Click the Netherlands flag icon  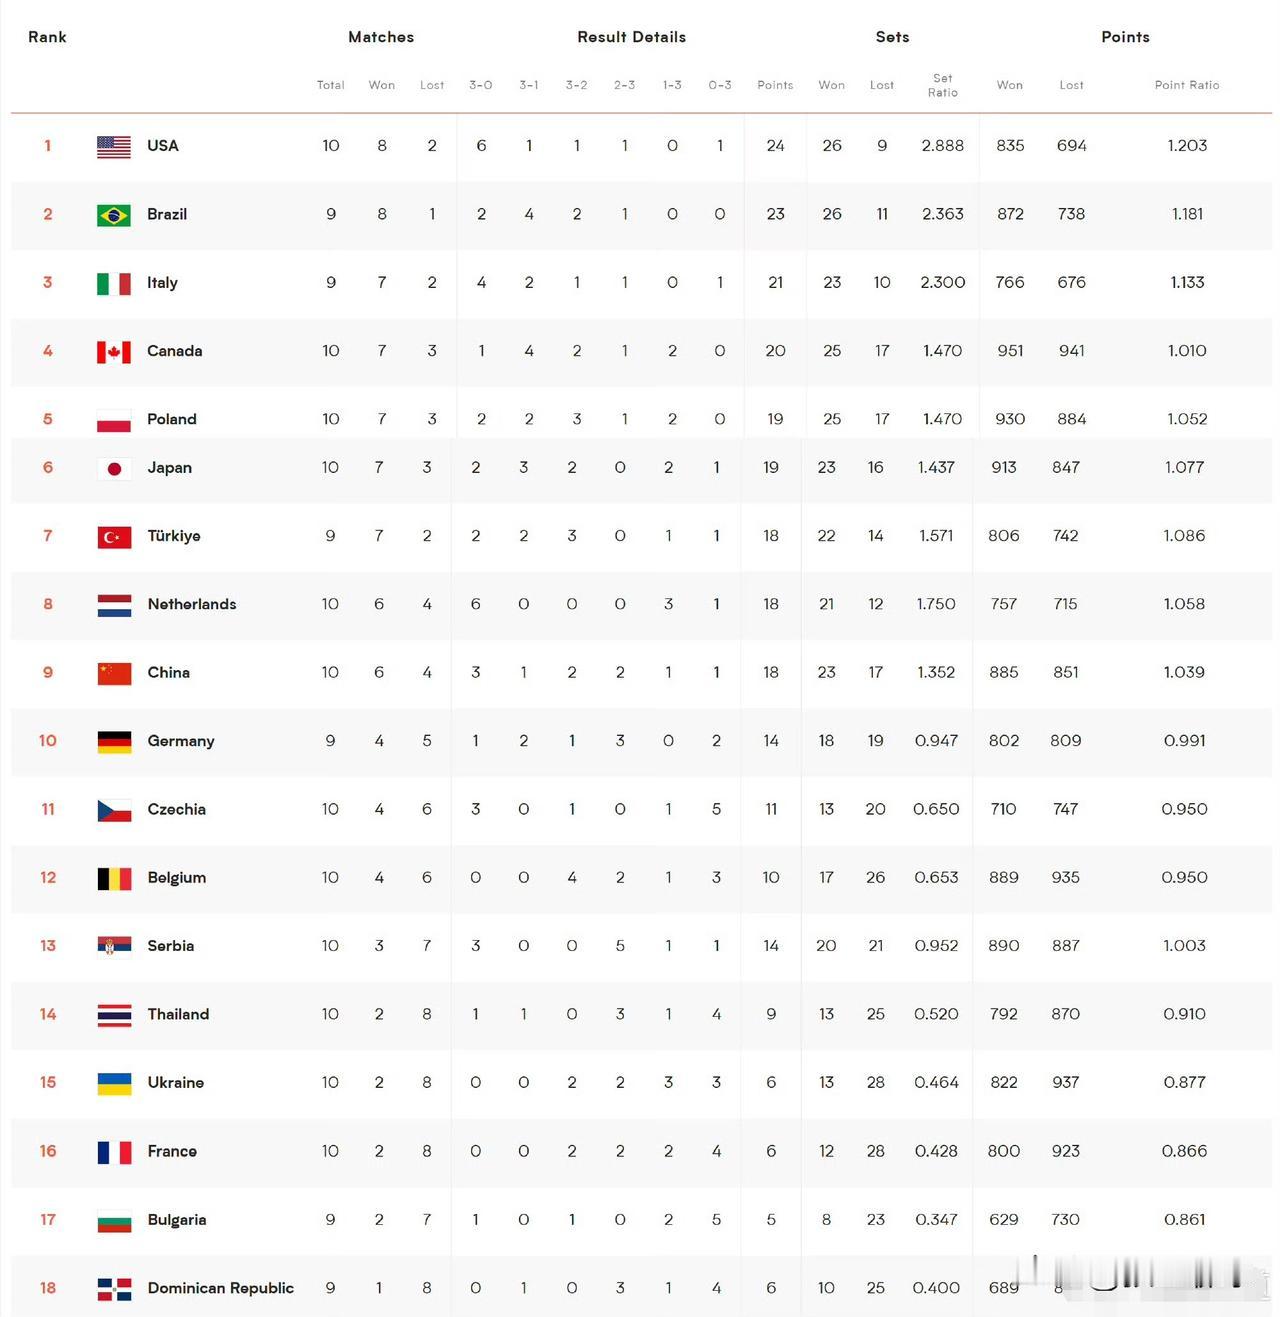coord(114,605)
